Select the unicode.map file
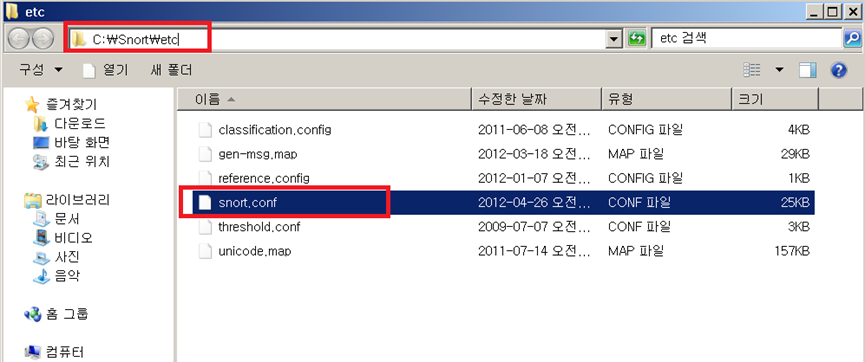The width and height of the screenshot is (865, 362). pos(255,251)
